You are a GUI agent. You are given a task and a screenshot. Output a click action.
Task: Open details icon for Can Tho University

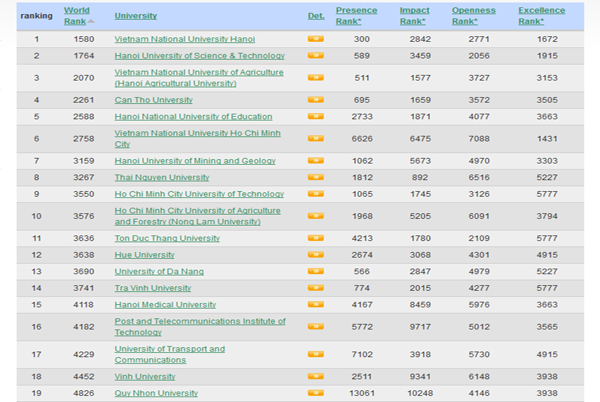point(315,99)
